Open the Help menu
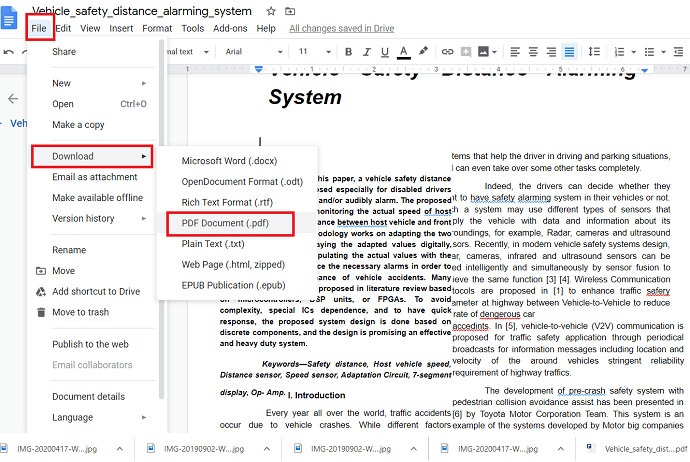This screenshot has height=462, width=690. coord(266,28)
